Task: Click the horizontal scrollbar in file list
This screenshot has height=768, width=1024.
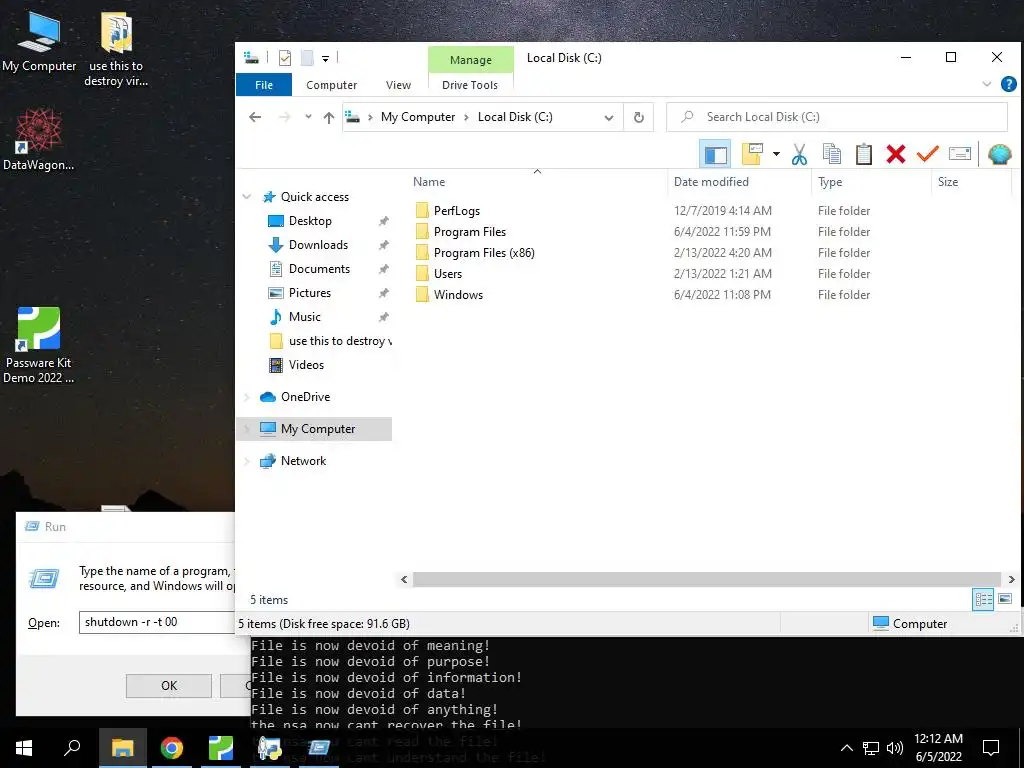Action: click(707, 579)
